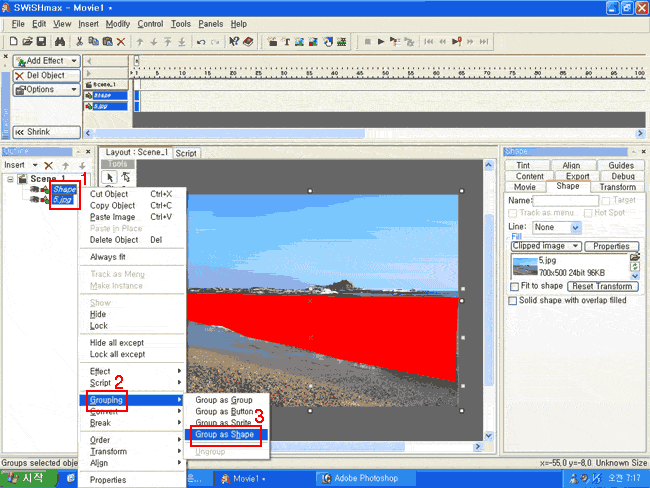Toggle the Fit to shape checkbox
This screenshot has height=488, width=650.
tap(514, 286)
